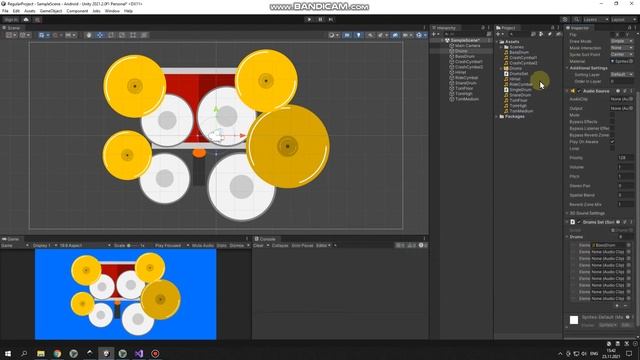This screenshot has height=360, width=640.
Task: Open Visual Studio from the taskbar
Action: [139, 353]
